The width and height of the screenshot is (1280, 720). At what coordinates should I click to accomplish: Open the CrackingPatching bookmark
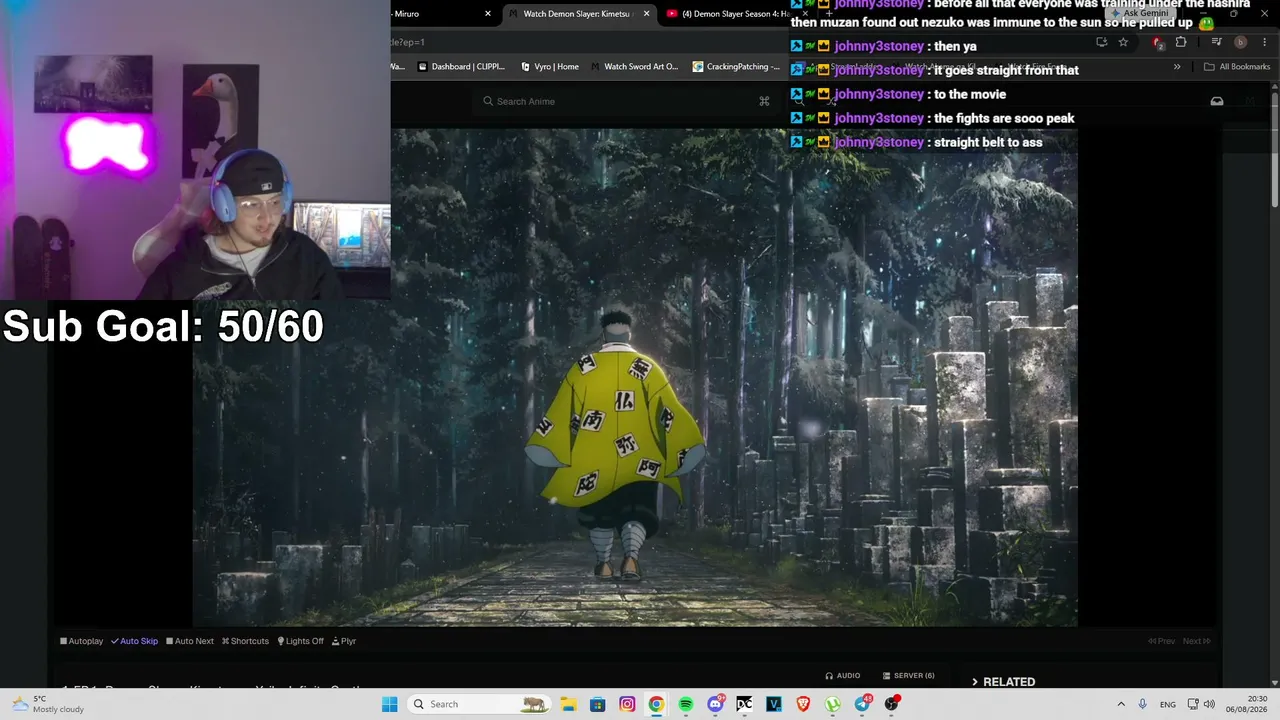click(736, 67)
